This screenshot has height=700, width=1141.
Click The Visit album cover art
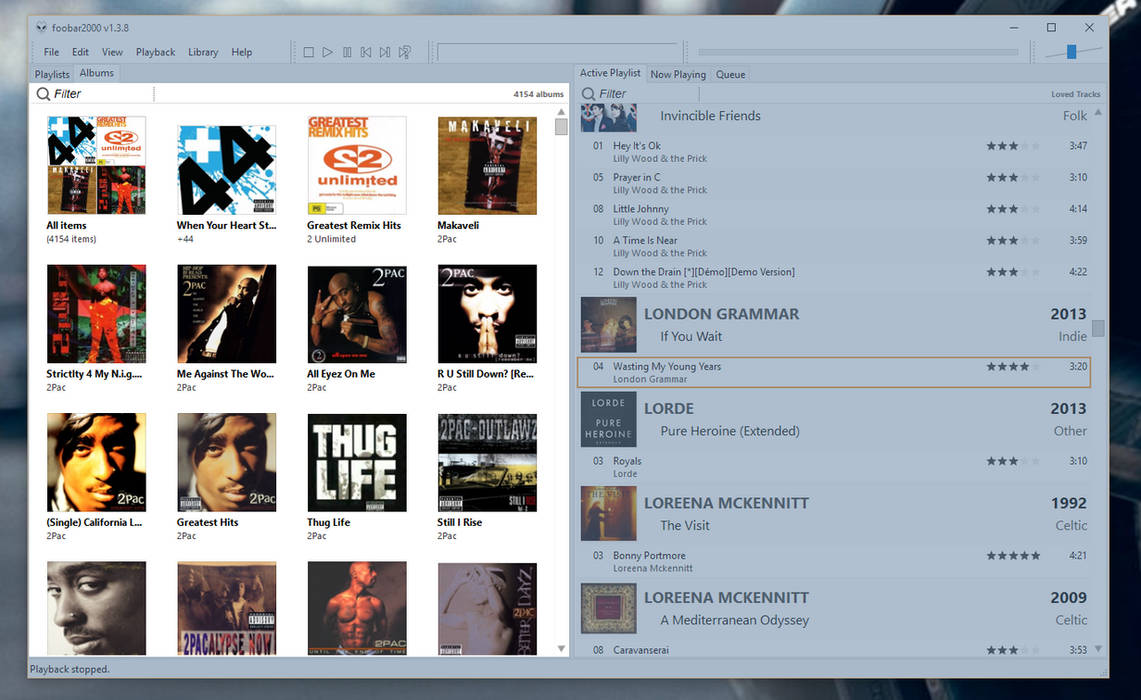click(x=608, y=514)
